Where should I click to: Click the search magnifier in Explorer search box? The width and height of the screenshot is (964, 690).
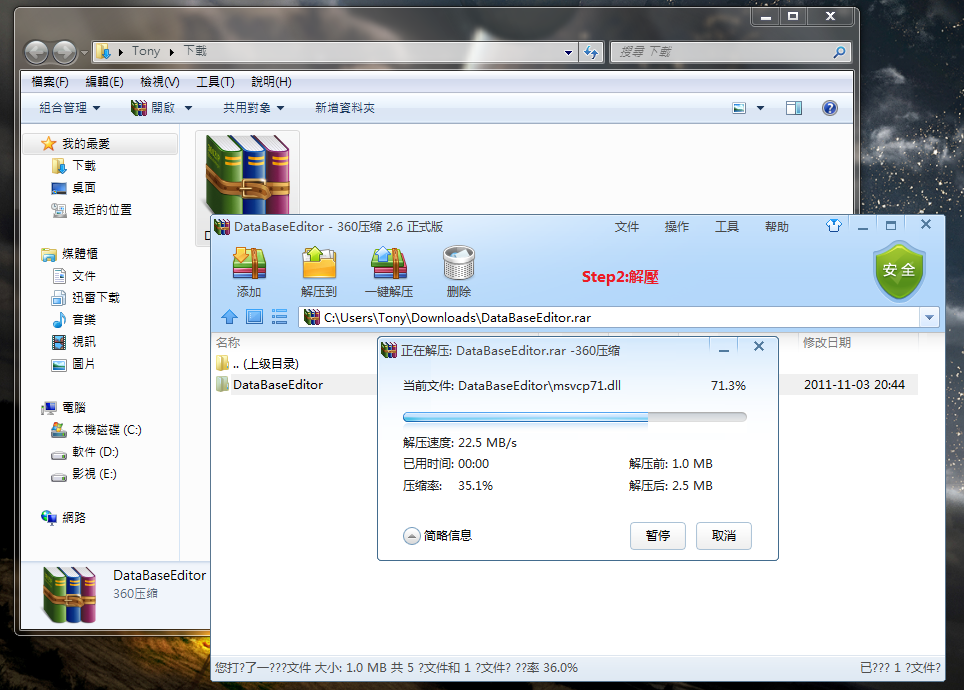click(x=839, y=52)
